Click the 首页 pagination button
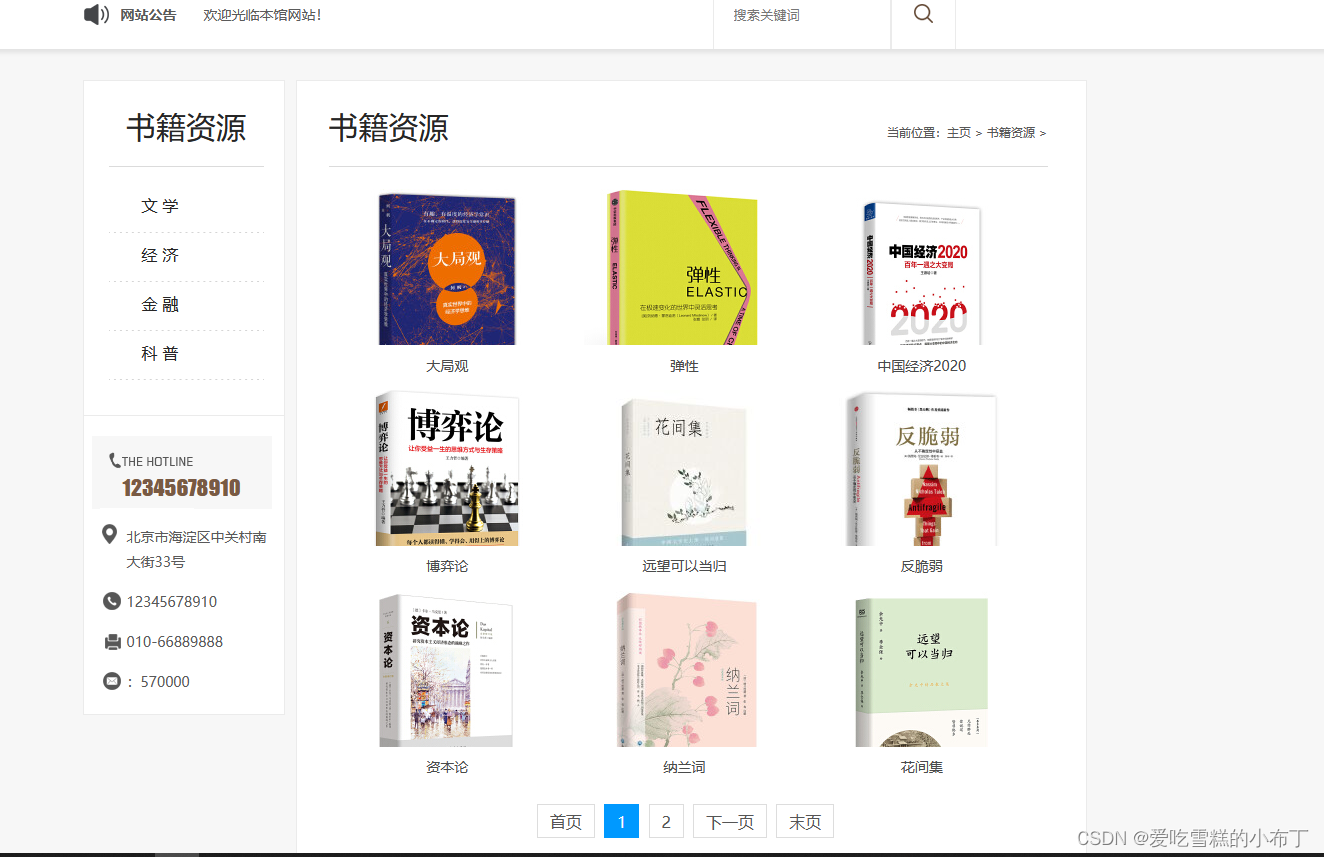1324x857 pixels. pos(565,821)
